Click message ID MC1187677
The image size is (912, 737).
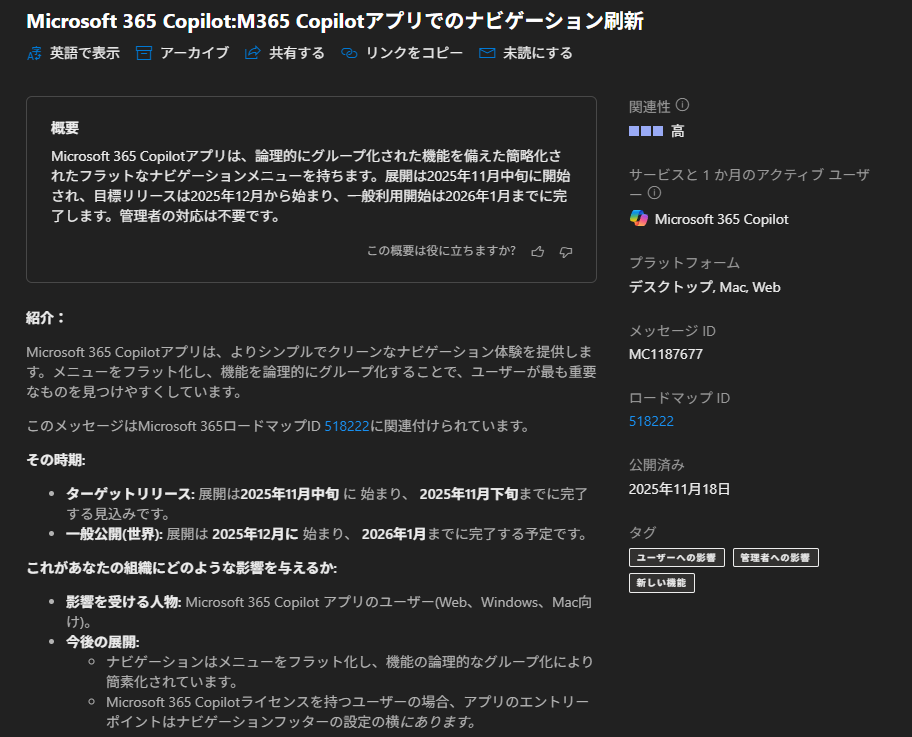click(665, 354)
